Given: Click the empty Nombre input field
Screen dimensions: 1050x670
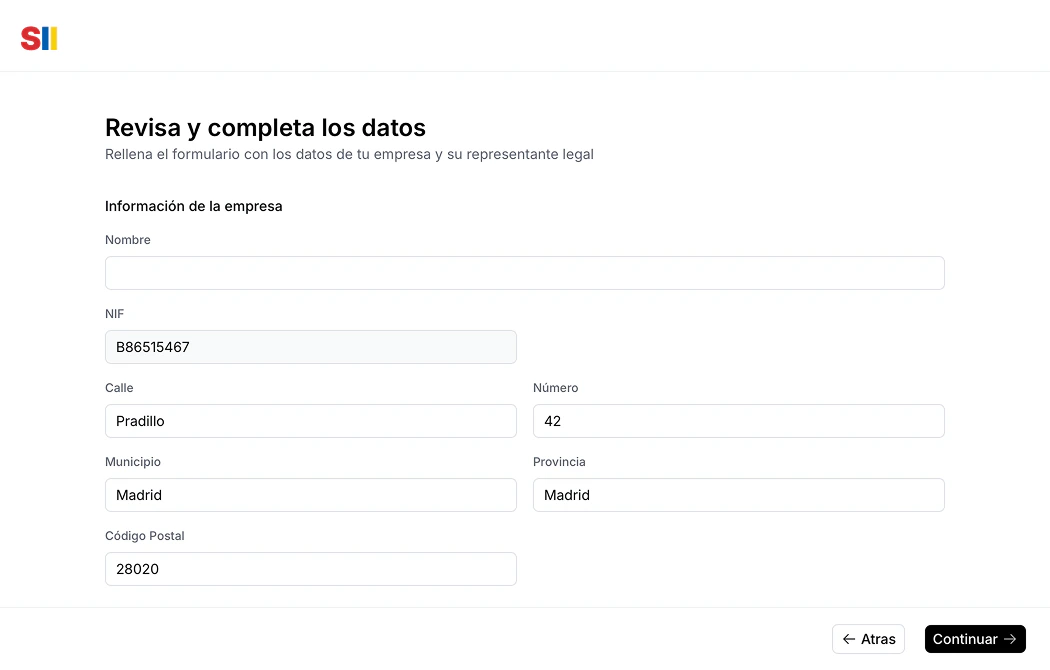Looking at the screenshot, I should tap(525, 272).
